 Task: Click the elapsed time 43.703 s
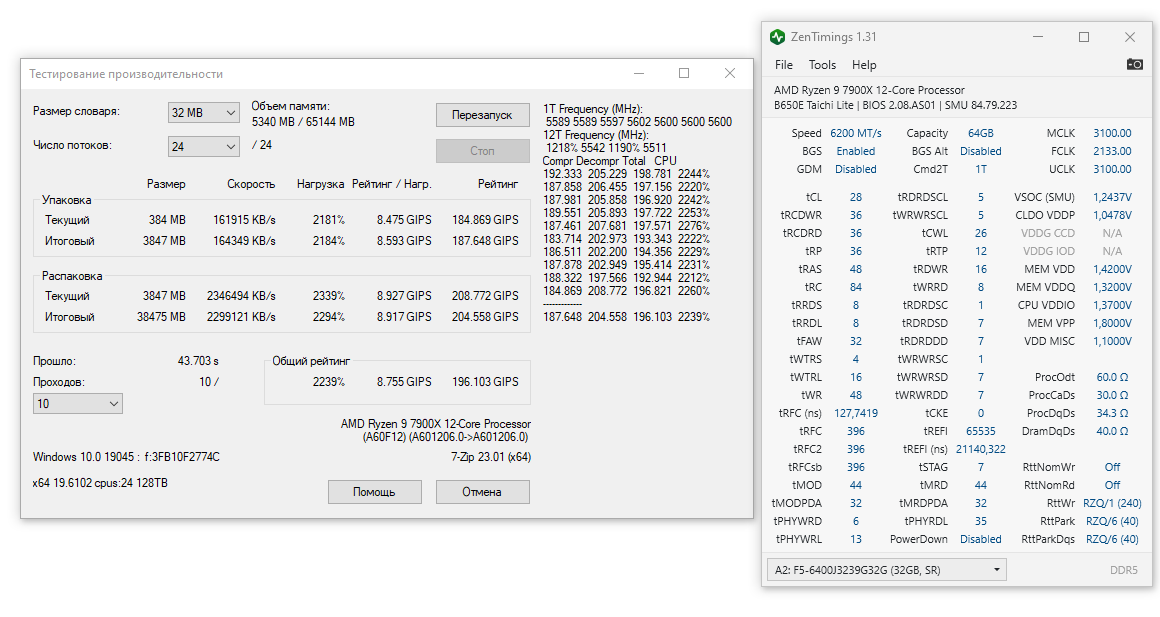[x=198, y=361]
